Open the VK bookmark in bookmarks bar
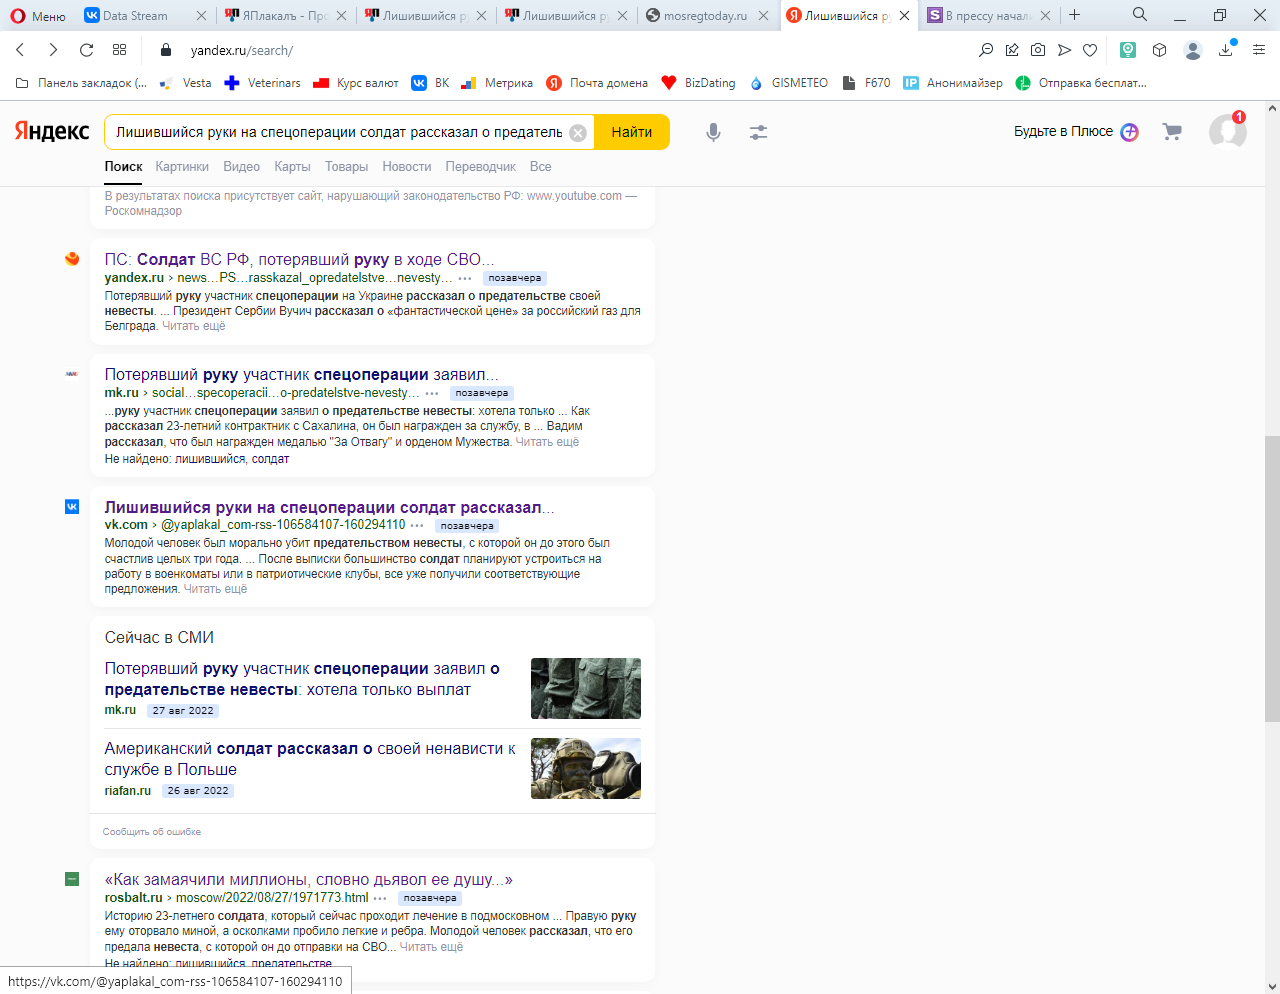Screen dimensions: 1280x994 coord(430,83)
